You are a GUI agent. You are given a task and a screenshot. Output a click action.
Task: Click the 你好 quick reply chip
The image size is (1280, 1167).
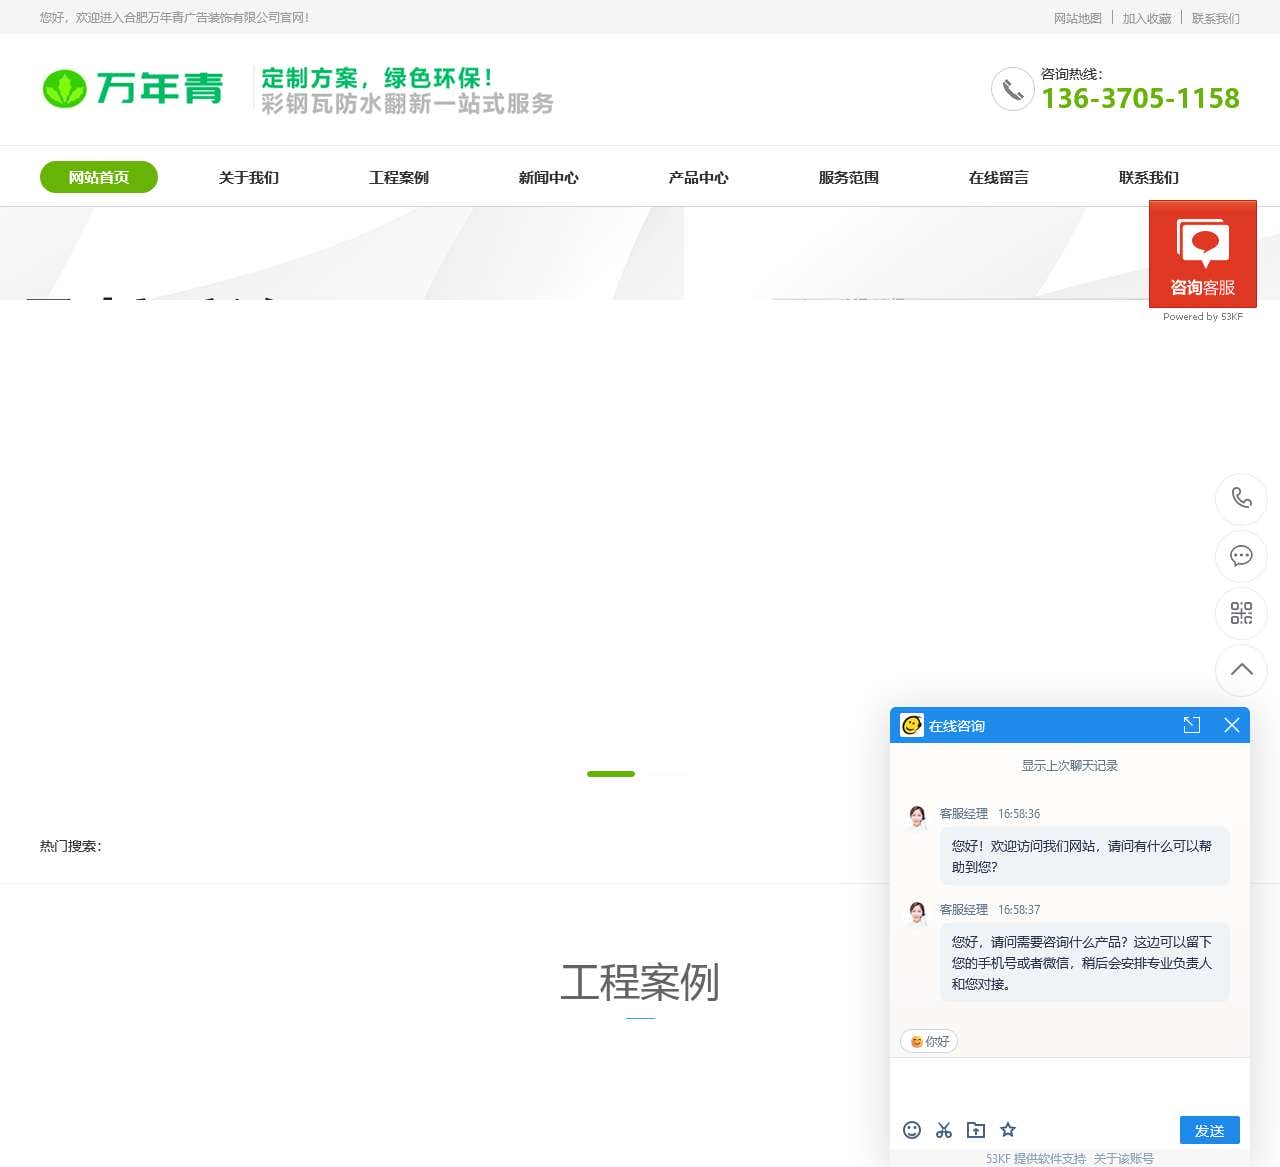coord(929,1041)
